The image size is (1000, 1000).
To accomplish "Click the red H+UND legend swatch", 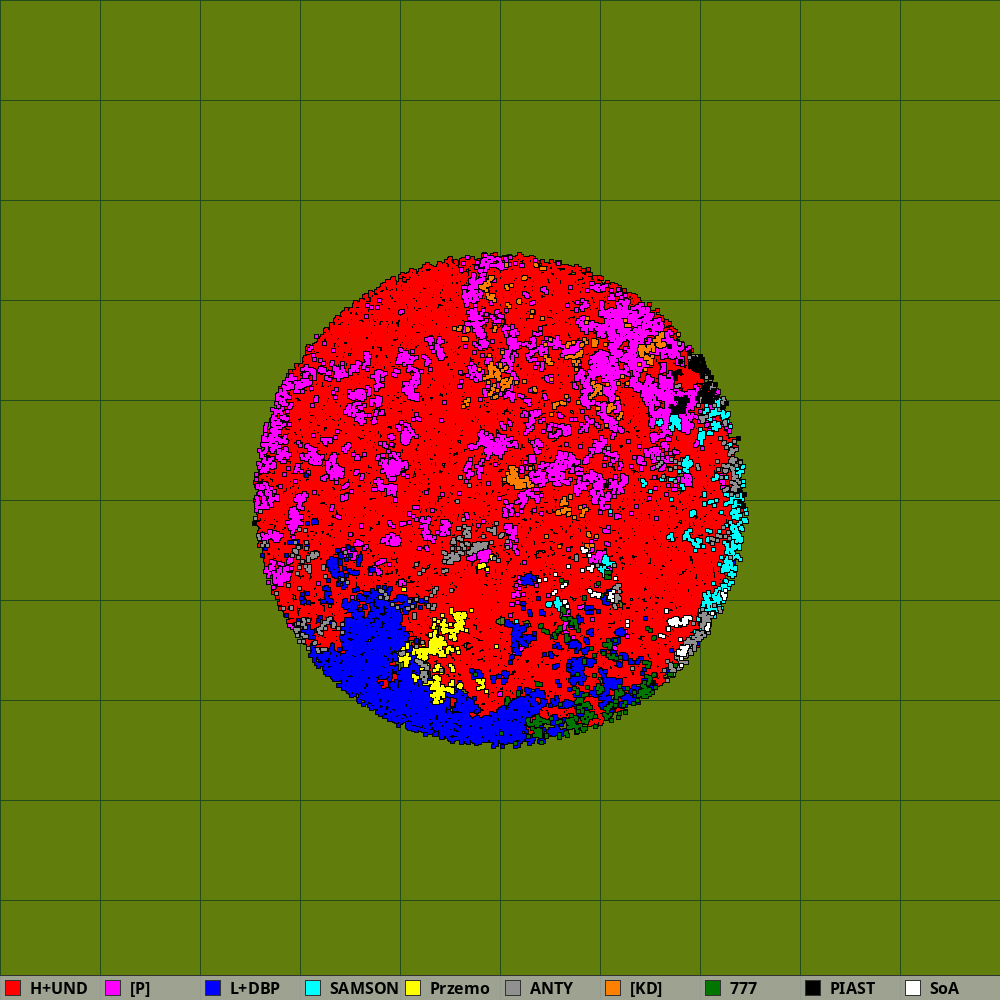I will pyautogui.click(x=13, y=988).
